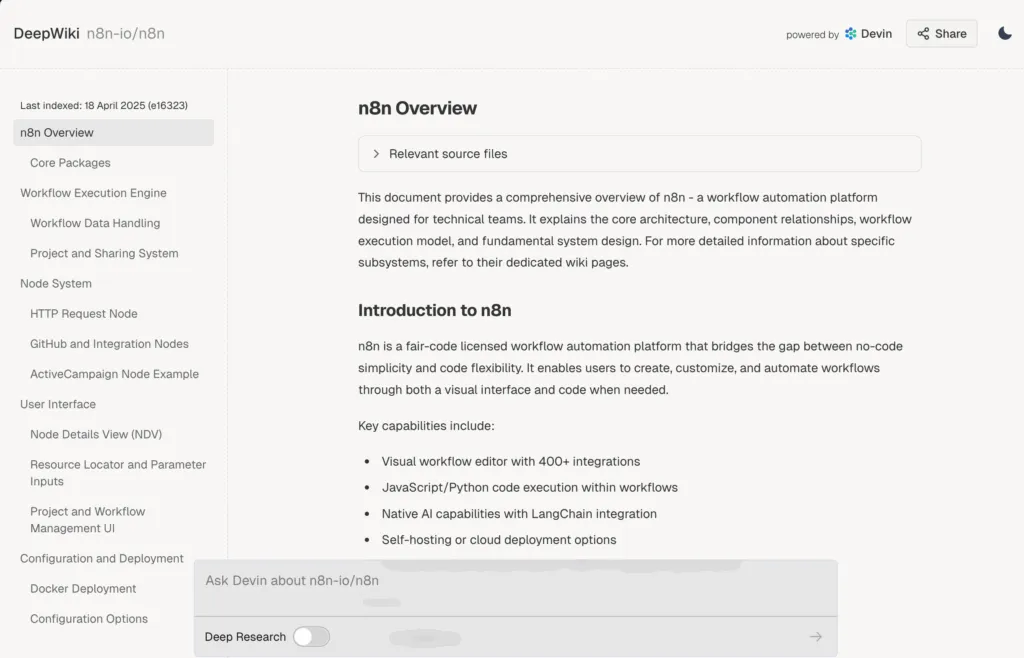The width and height of the screenshot is (1024, 658).
Task: Open the Core Packages page
Action: coord(70,163)
